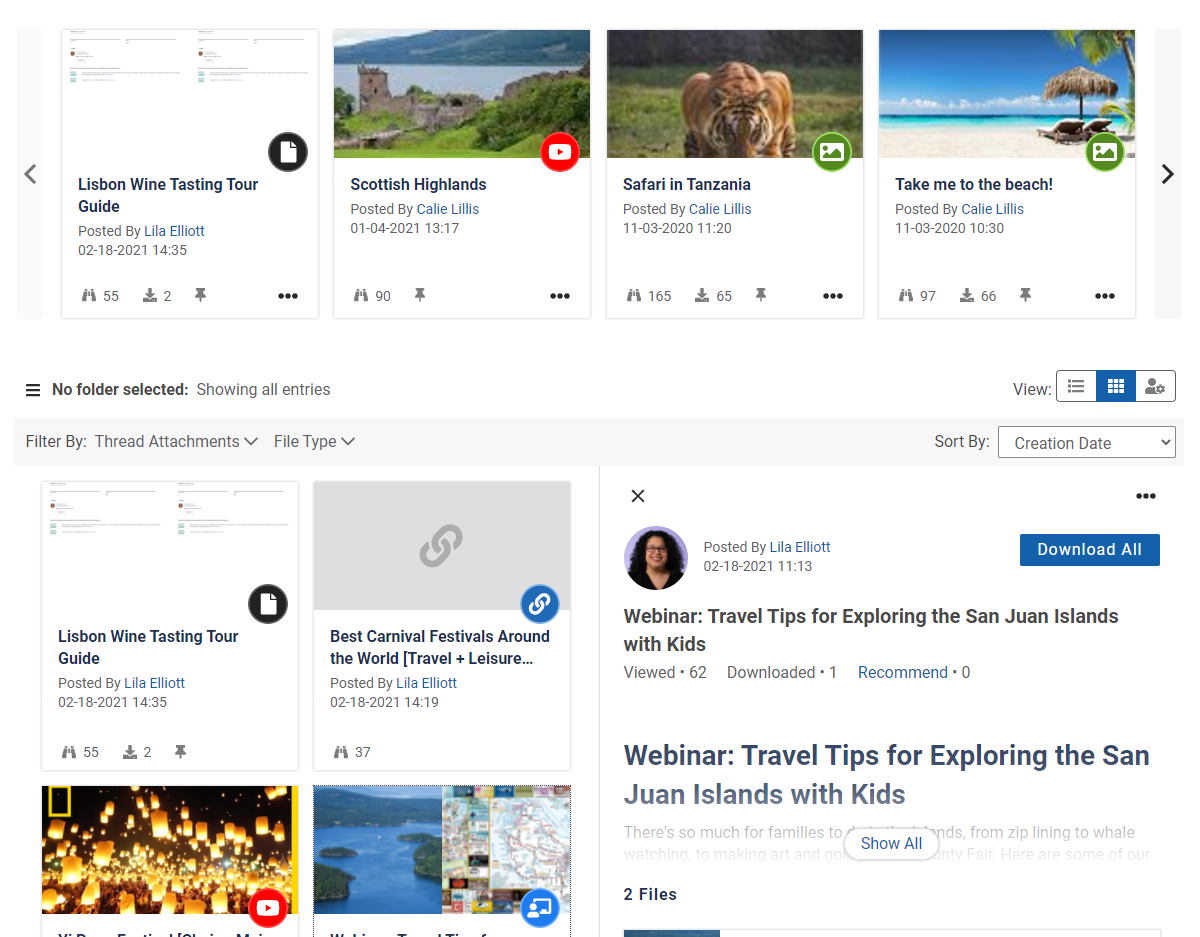Click document badge on grid Lisbon Wine card

coord(268,604)
